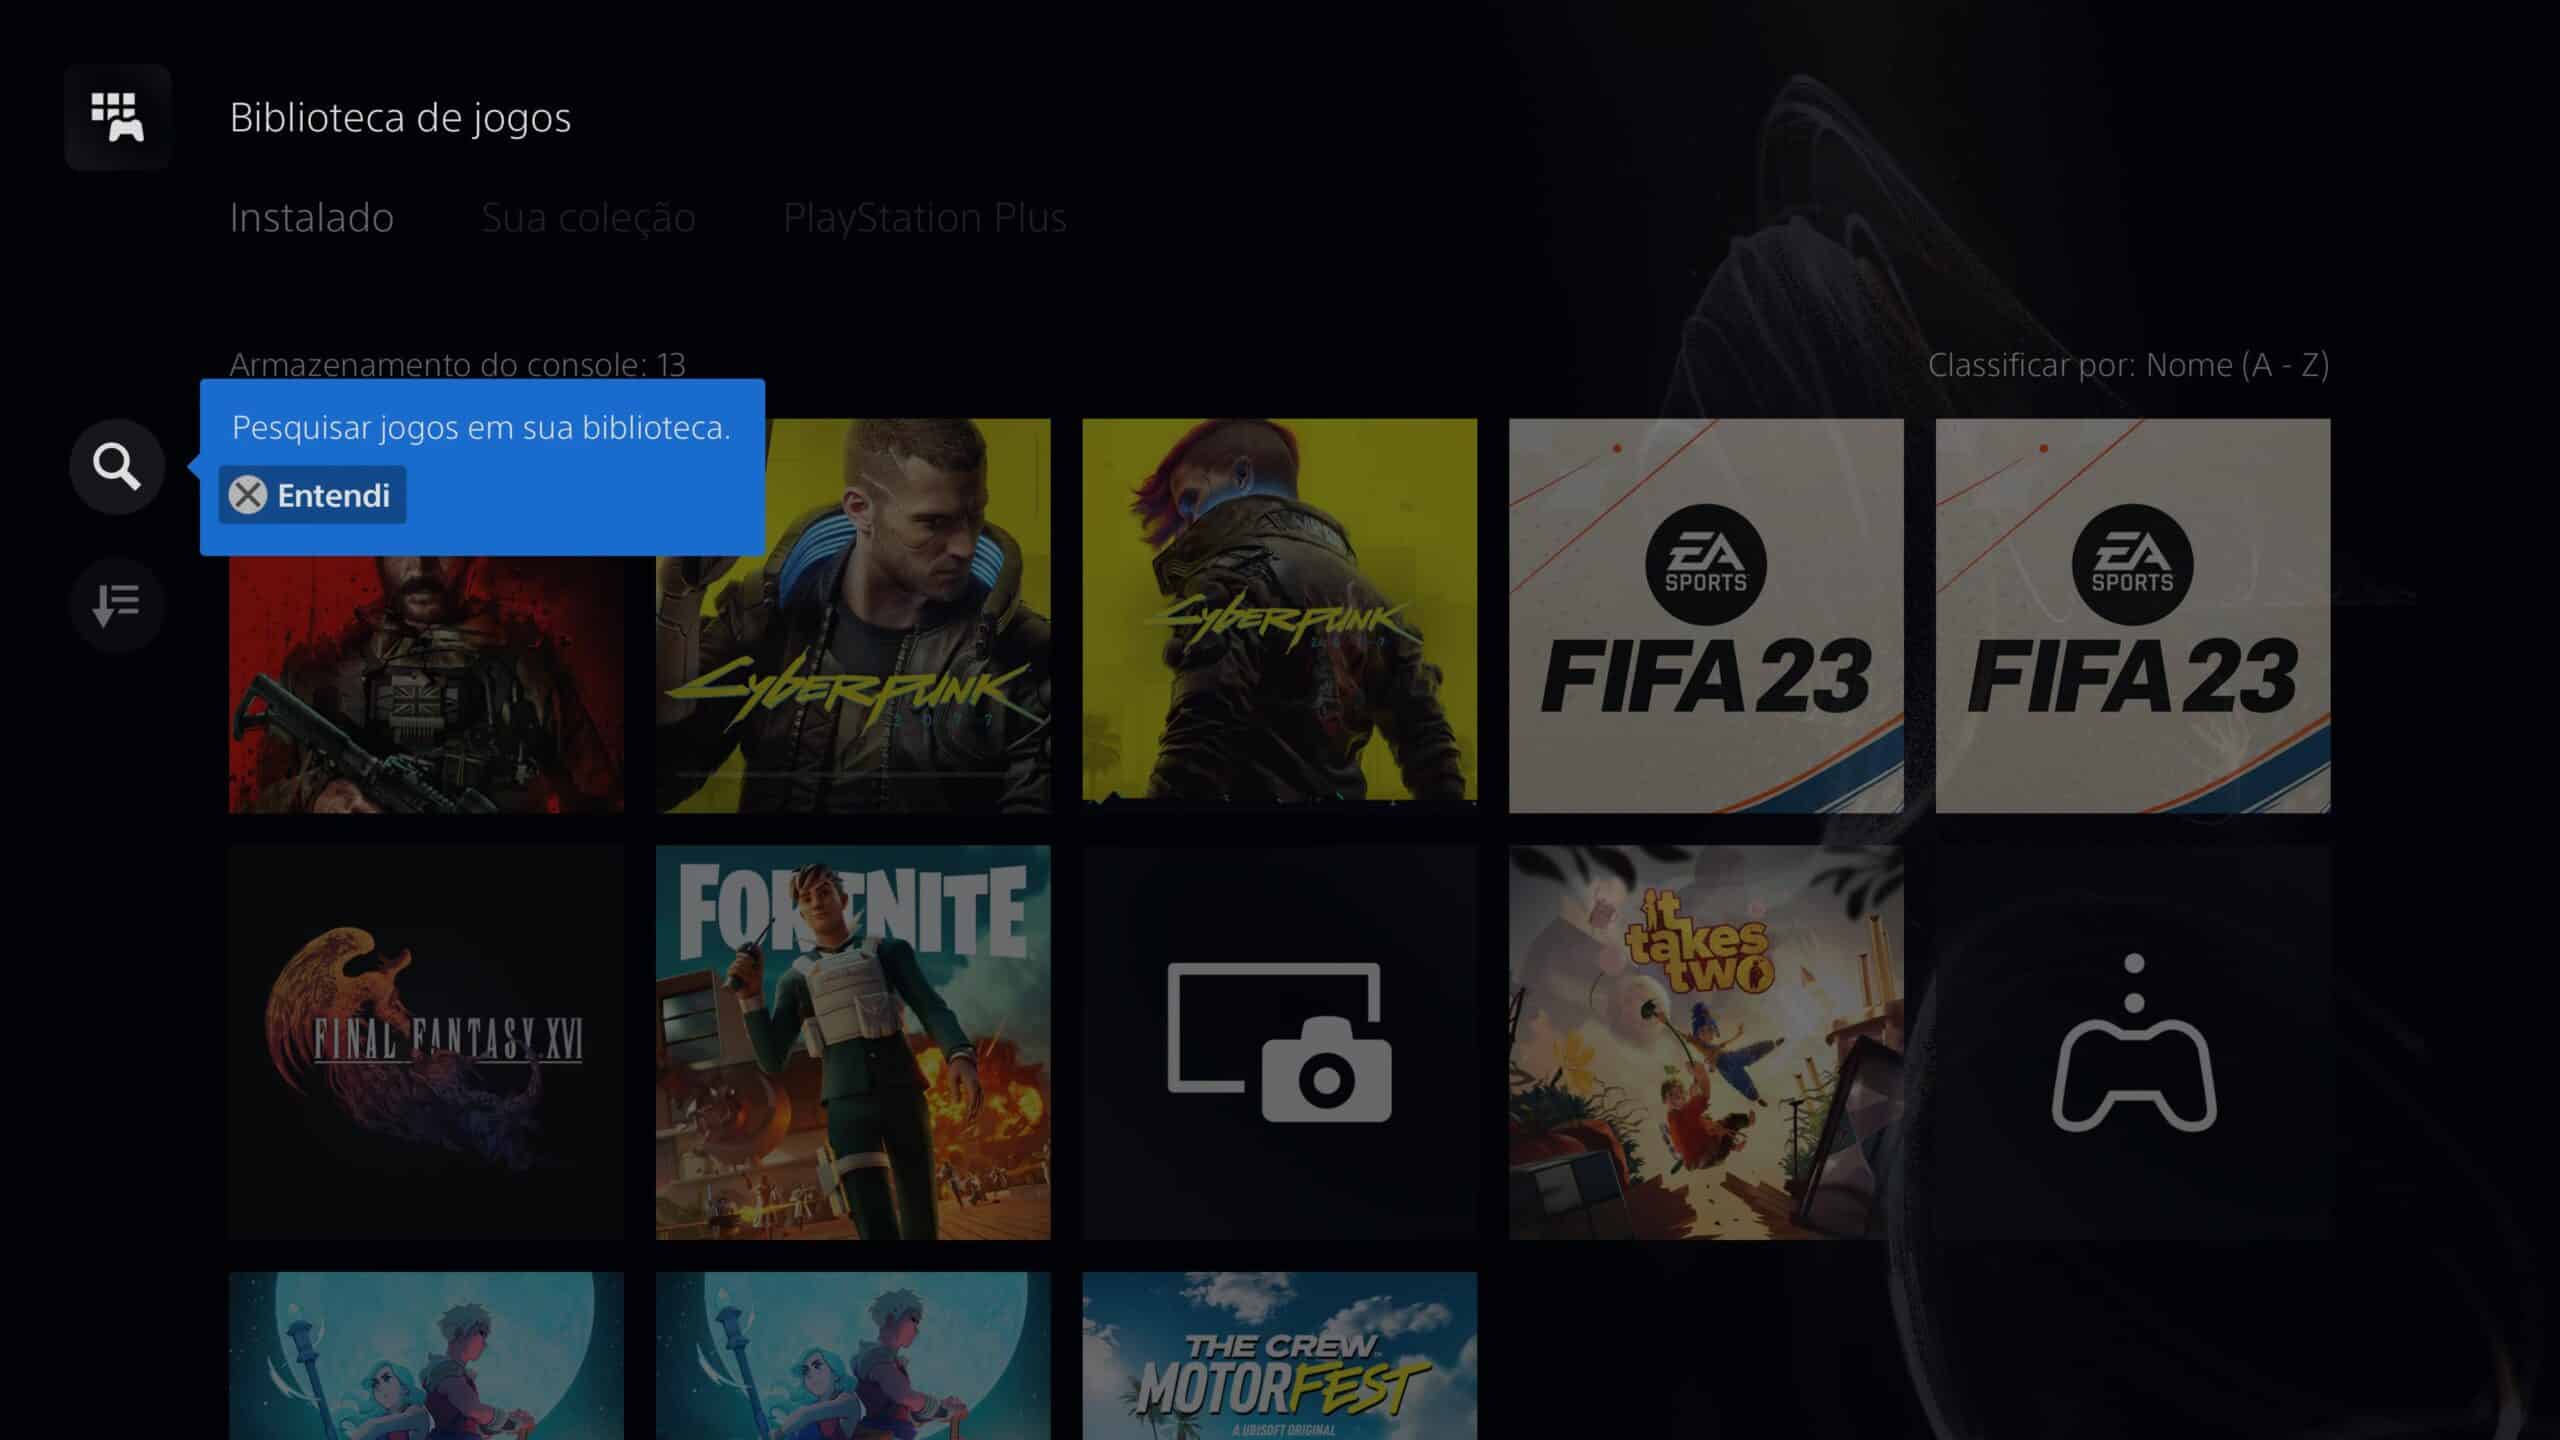The height and width of the screenshot is (1440, 2560).
Task: Click the gamepad/controller icon
Action: [2133, 1041]
